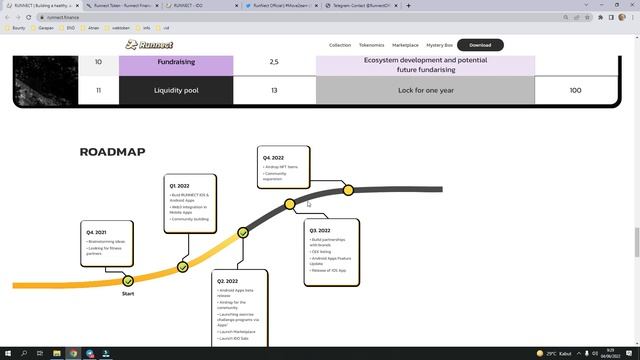Click the Q2 2022 checkmark roadmap node
The image size is (640, 360).
(243, 233)
